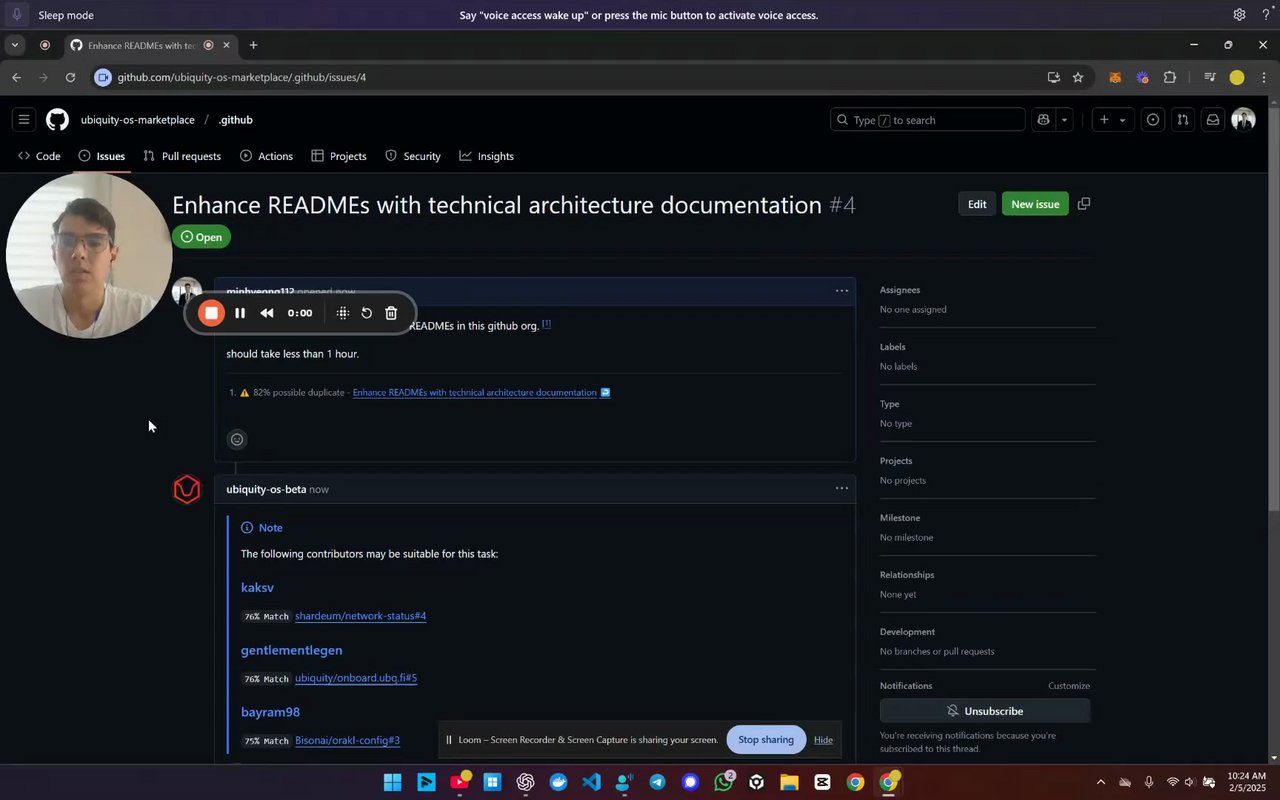Open the gentlementlegen contributor link
This screenshot has width=1280, height=800.
click(x=292, y=650)
